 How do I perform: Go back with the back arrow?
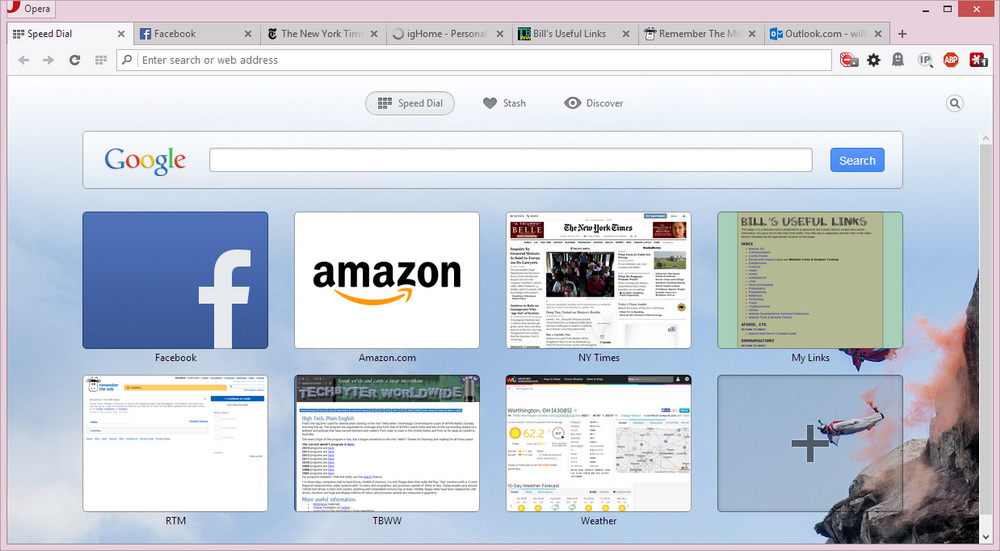pyautogui.click(x=24, y=60)
